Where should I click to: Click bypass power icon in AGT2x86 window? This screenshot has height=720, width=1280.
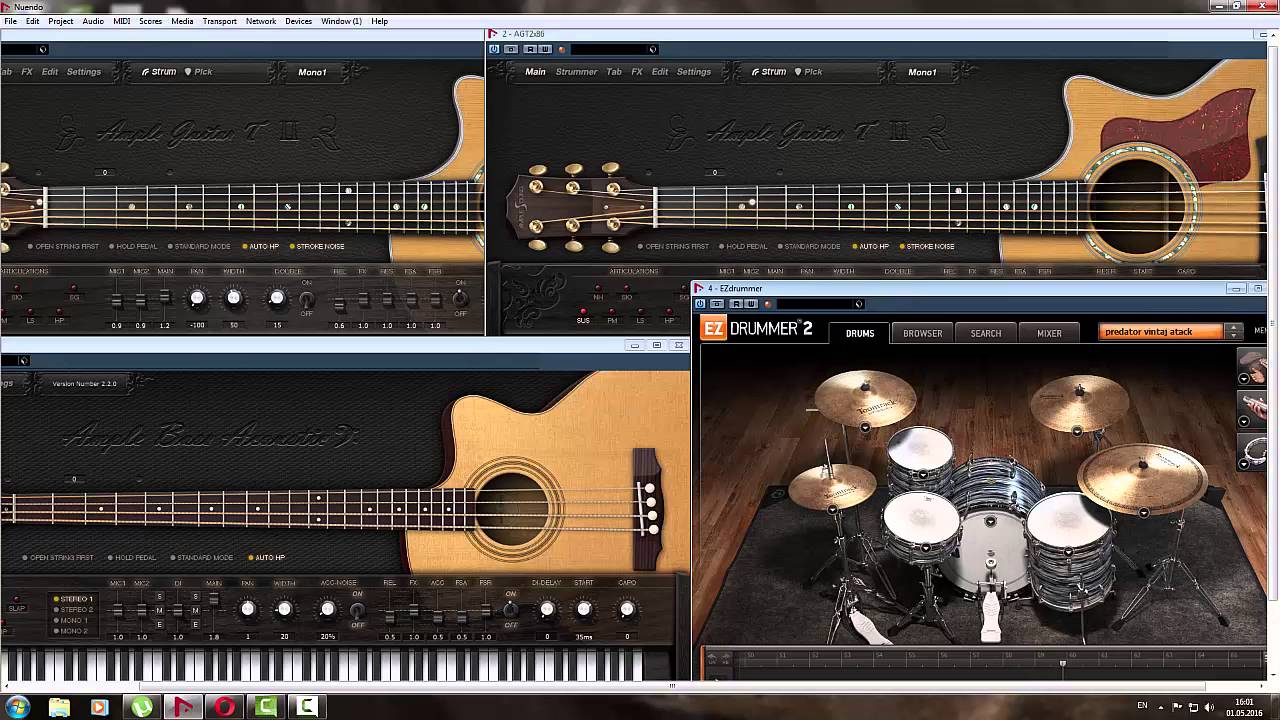[x=494, y=49]
